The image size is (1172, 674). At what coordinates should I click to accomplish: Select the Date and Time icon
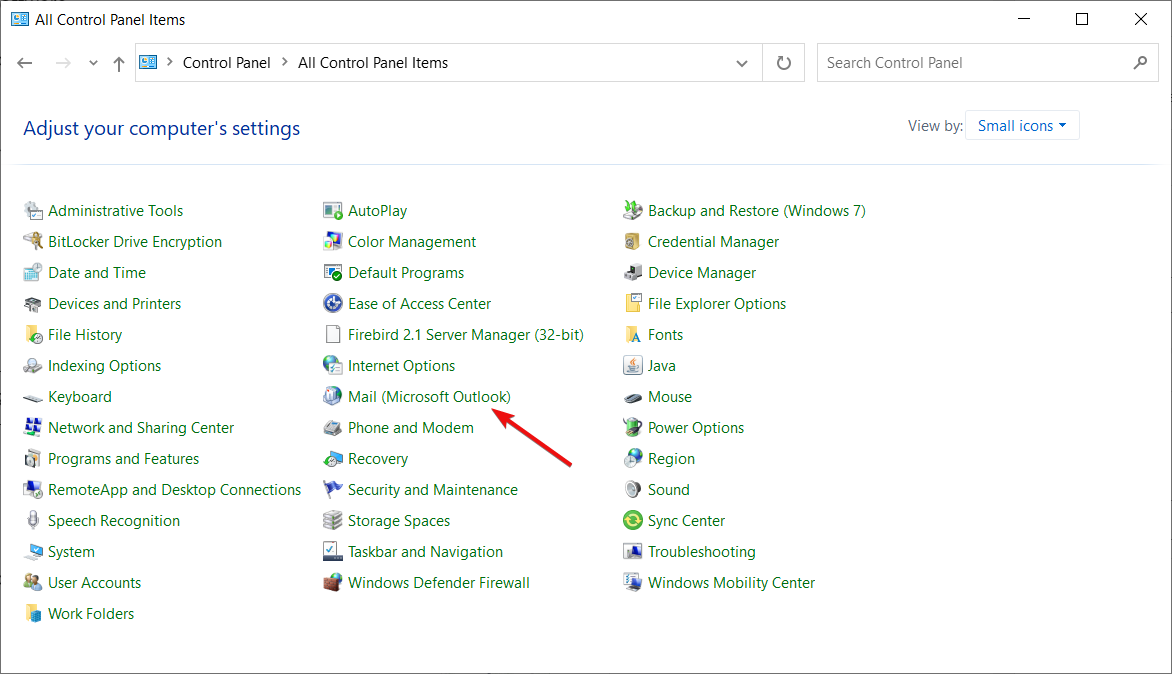click(33, 273)
